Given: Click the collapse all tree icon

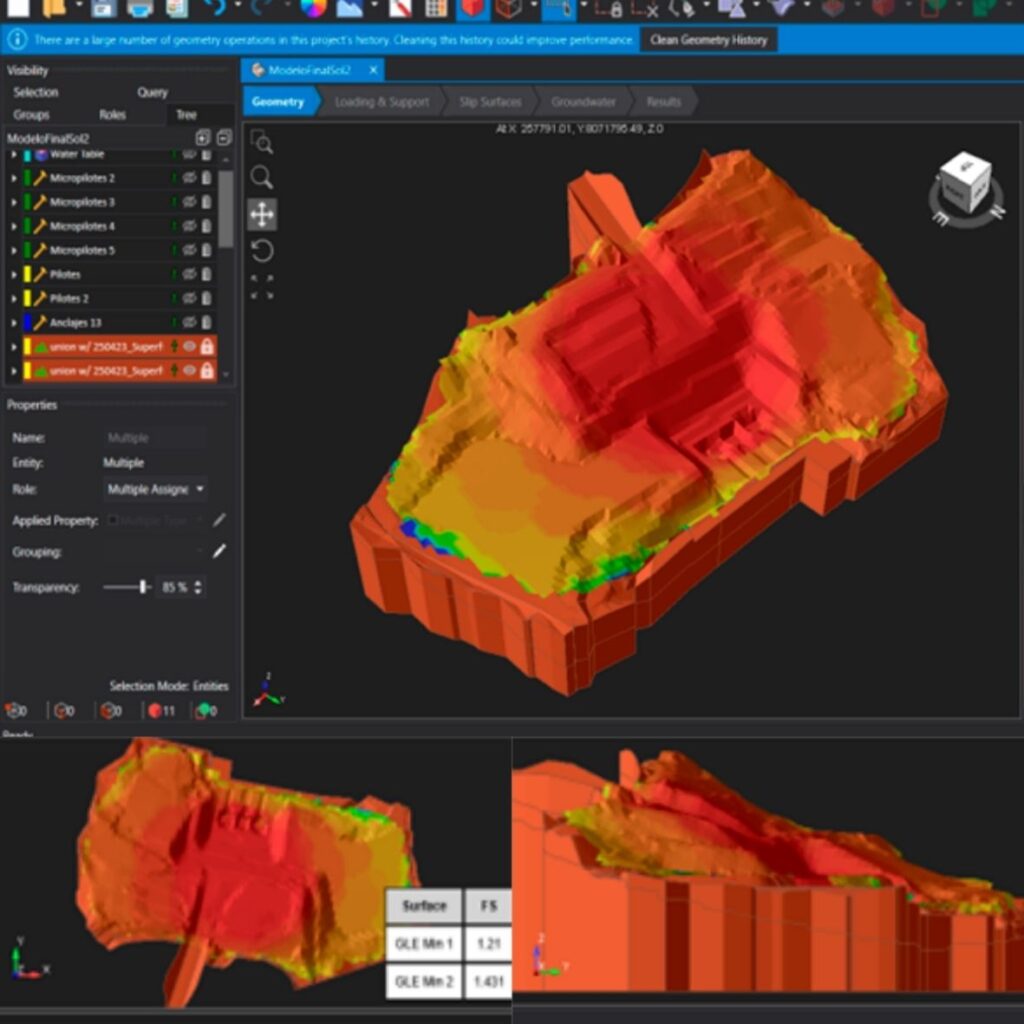Looking at the screenshot, I should [x=223, y=138].
